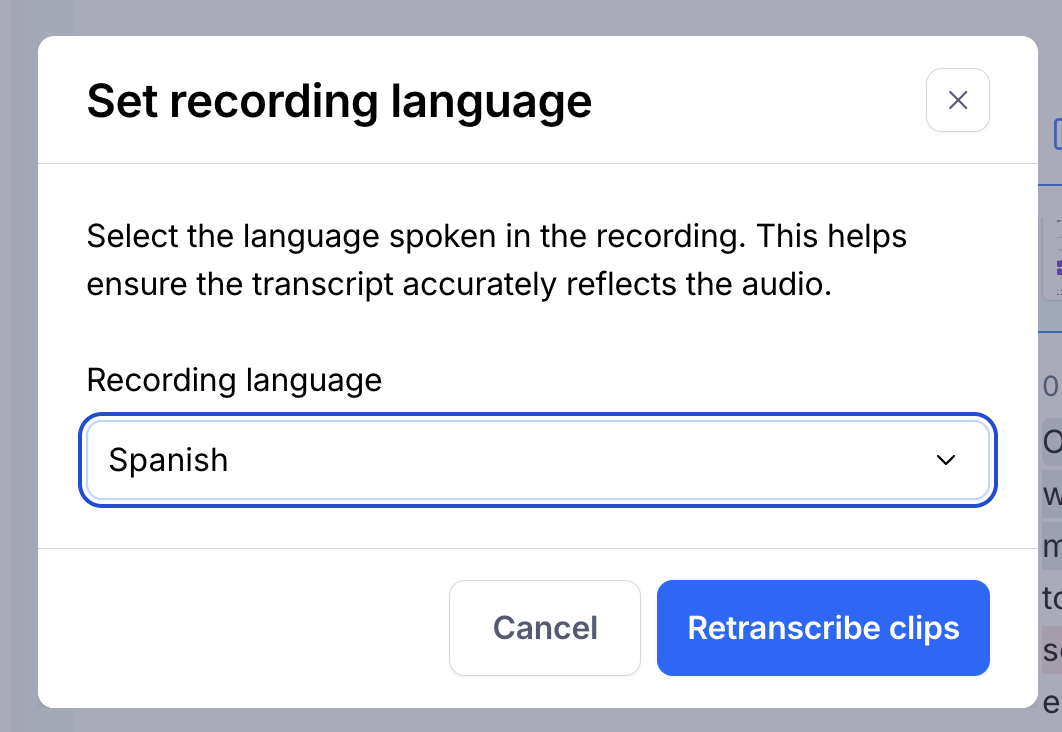Click the Set recording language heading

point(339,102)
